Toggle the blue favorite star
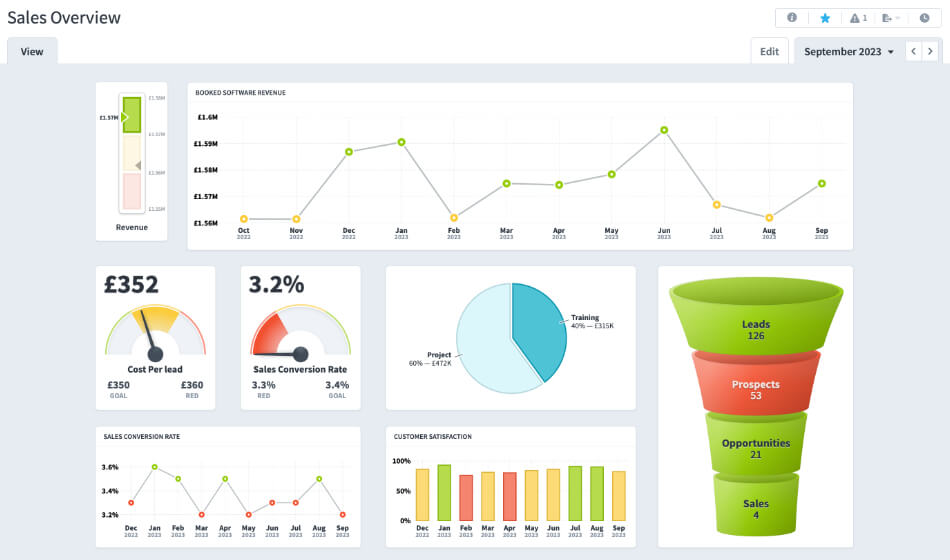 tap(825, 18)
